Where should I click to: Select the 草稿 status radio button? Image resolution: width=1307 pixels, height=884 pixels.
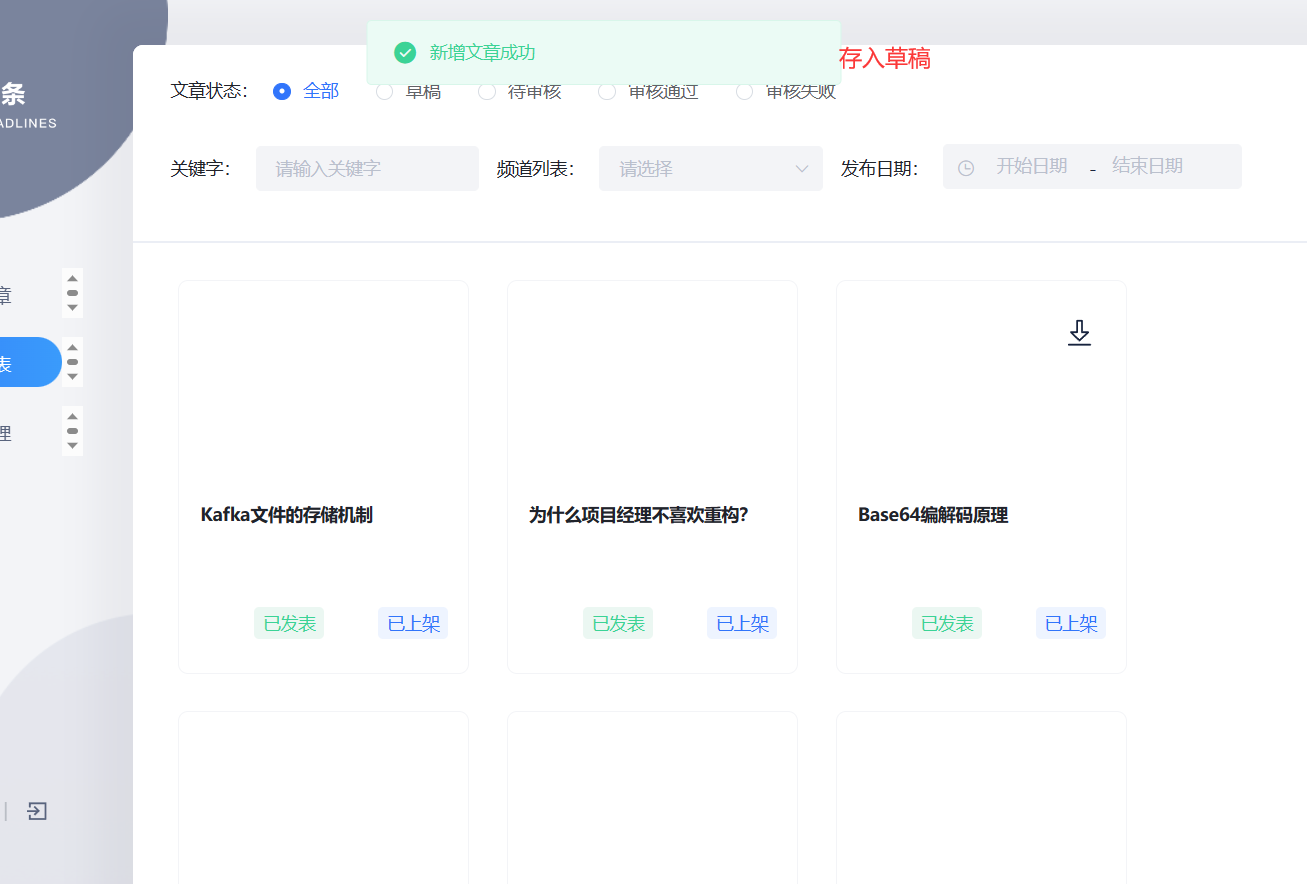(384, 91)
